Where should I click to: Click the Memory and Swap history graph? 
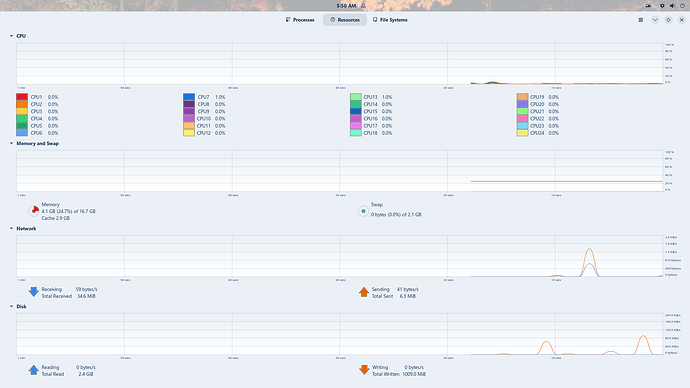pos(340,171)
